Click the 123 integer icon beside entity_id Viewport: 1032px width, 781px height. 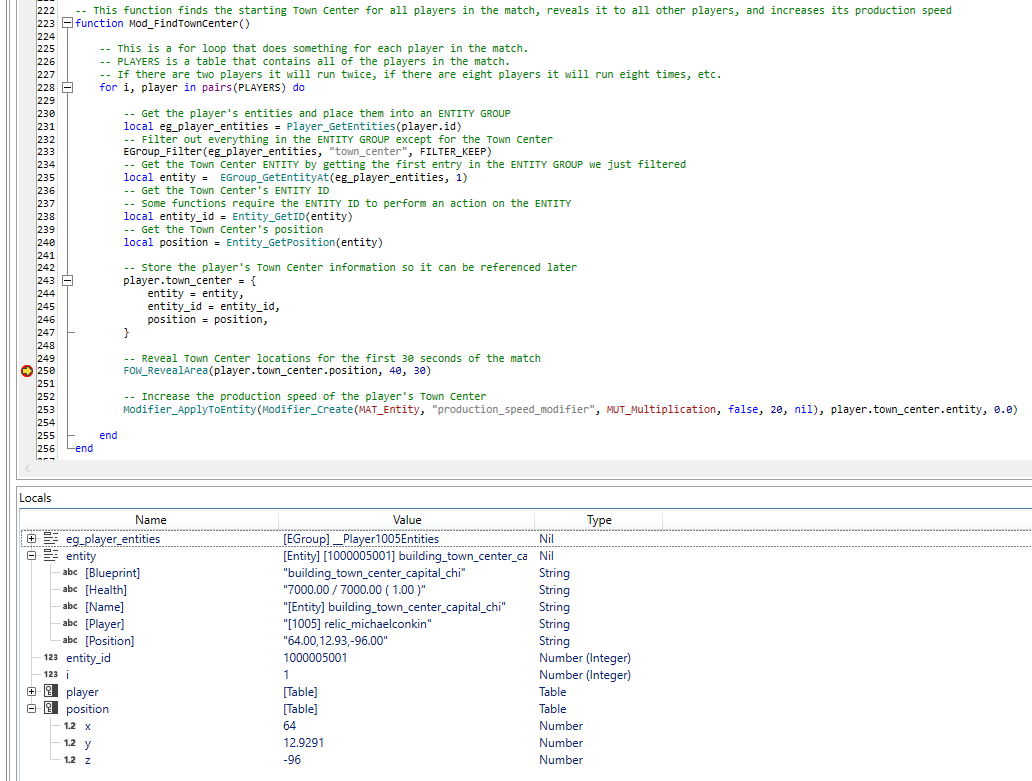[x=51, y=657]
